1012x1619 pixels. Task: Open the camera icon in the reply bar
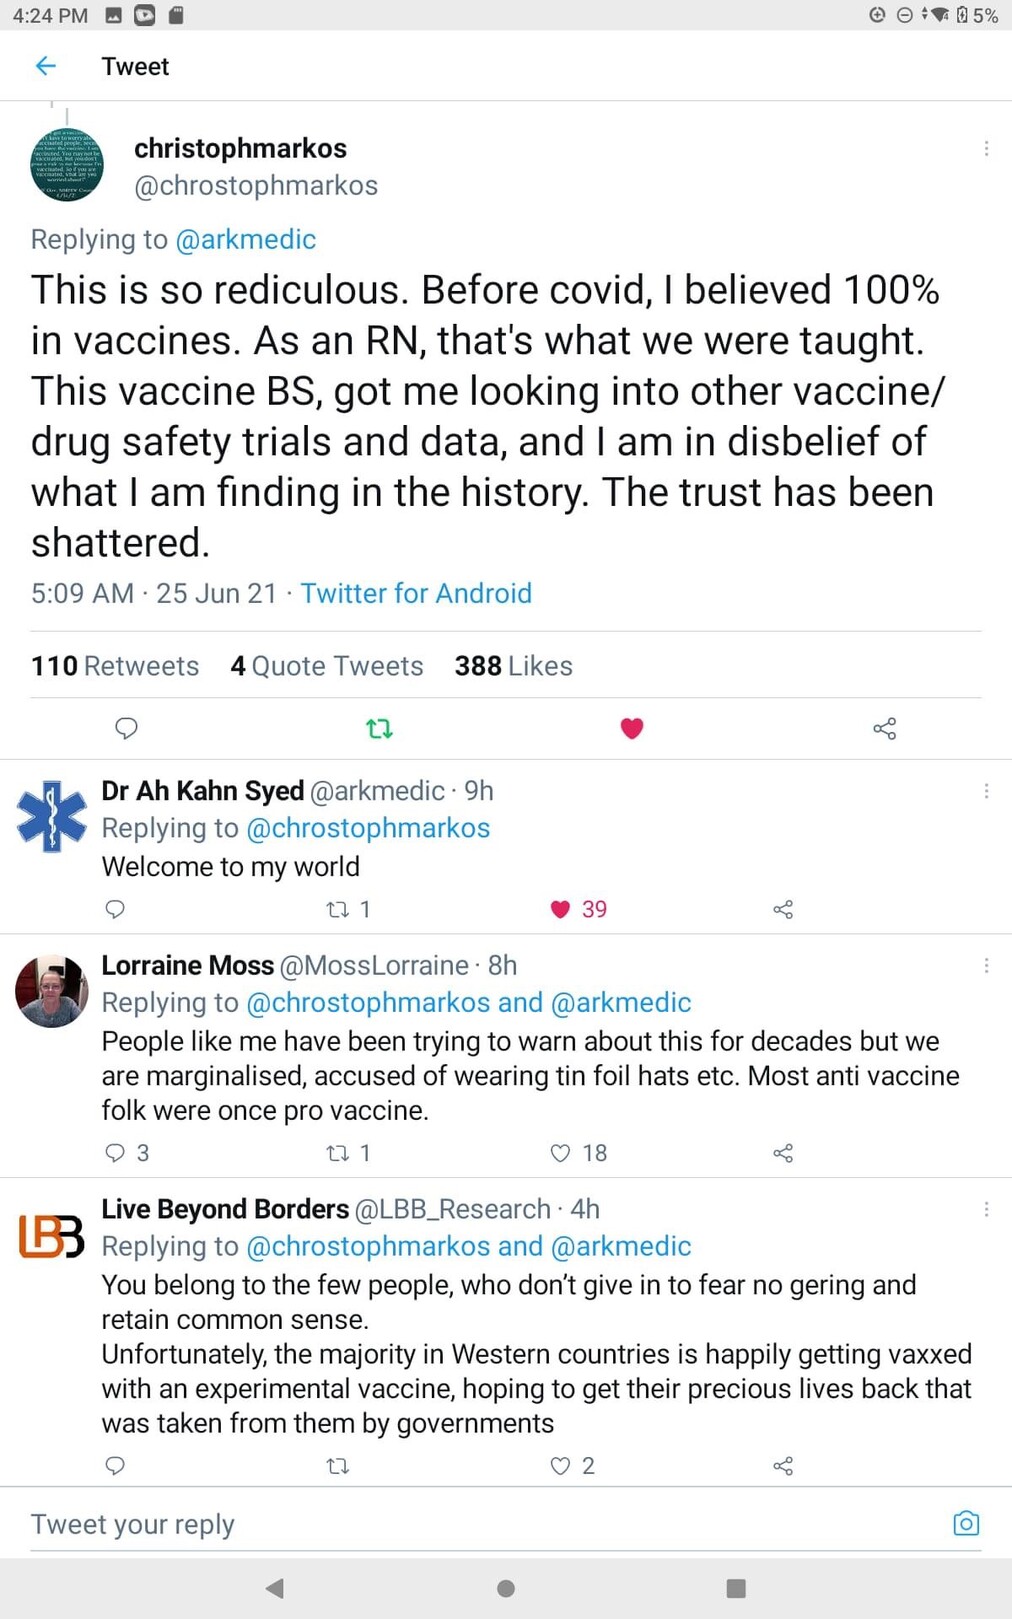(966, 1523)
